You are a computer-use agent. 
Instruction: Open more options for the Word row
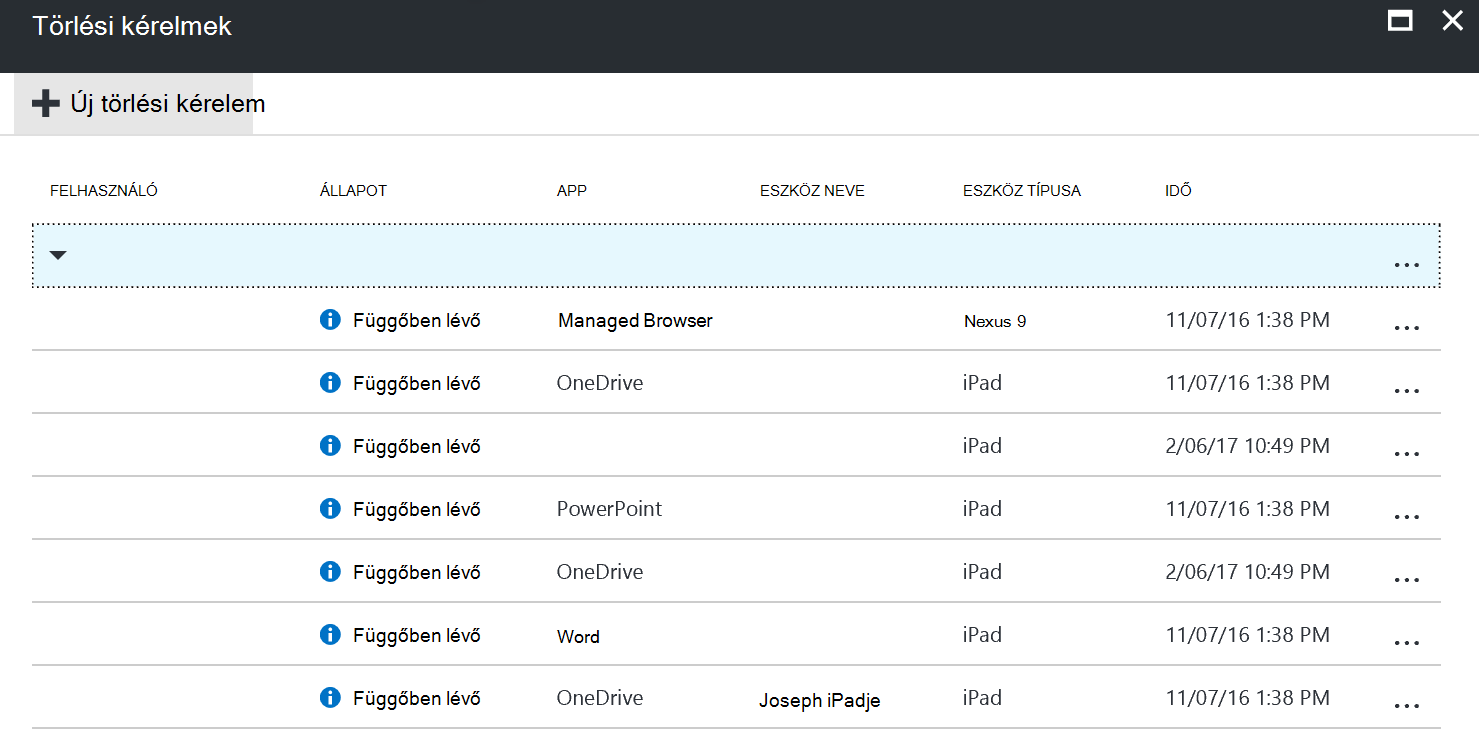pos(1406,643)
